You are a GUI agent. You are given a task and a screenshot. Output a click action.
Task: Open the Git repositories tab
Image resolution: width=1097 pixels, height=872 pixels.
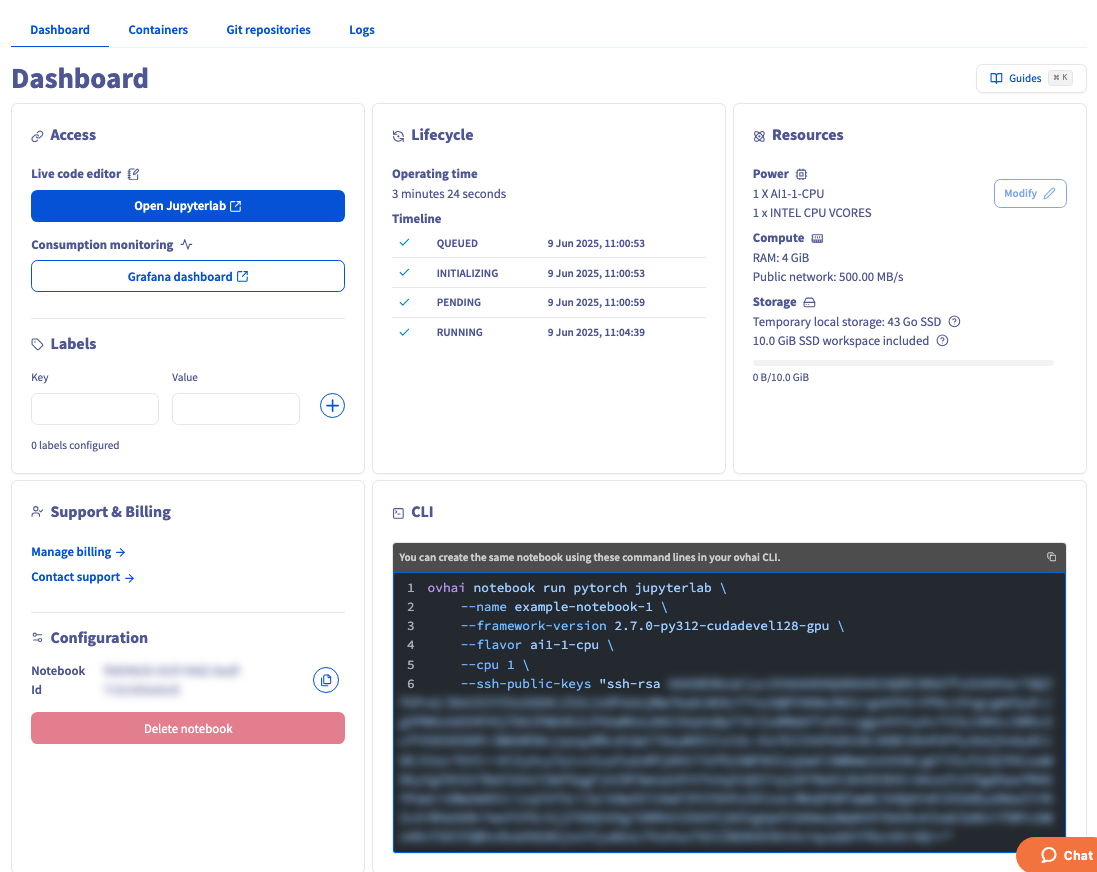coord(268,30)
